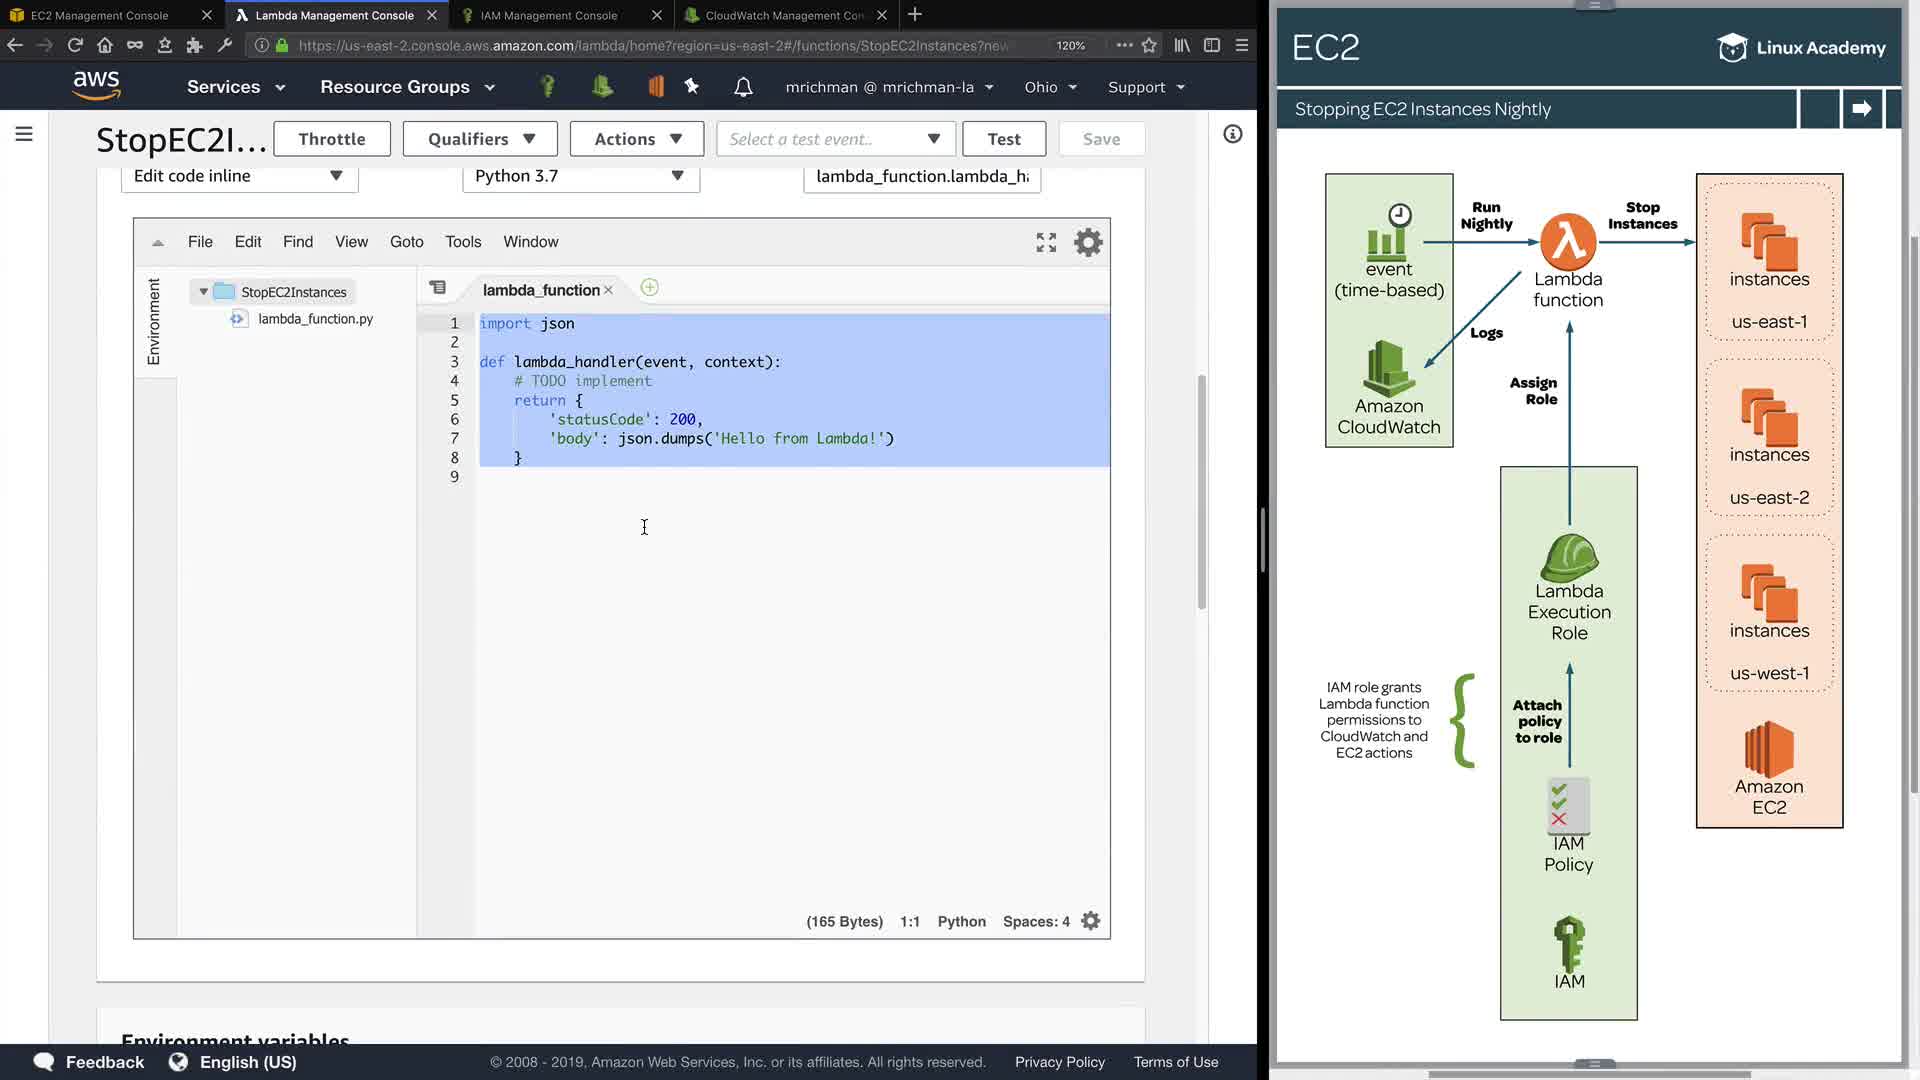1920x1080 pixels.
Task: Click the info circle icon
Action: pyautogui.click(x=1232, y=134)
